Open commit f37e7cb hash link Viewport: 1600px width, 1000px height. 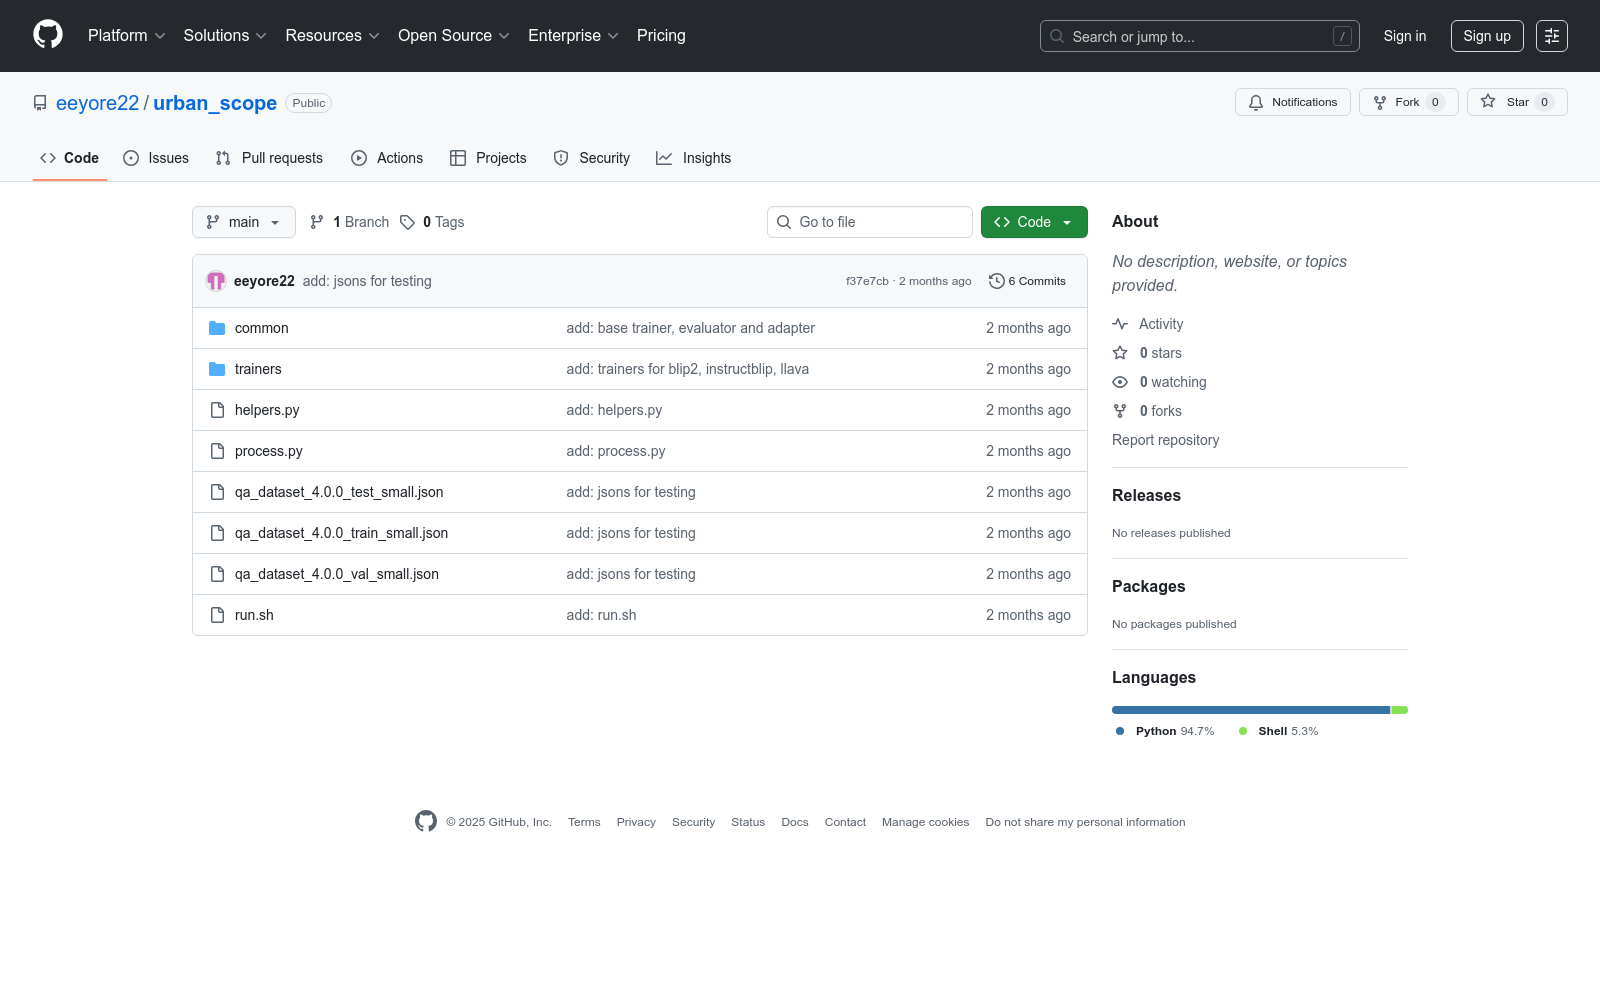coord(867,281)
